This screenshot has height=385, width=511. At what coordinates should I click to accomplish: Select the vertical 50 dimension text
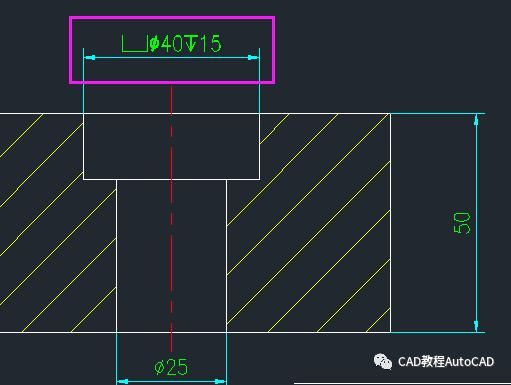pyautogui.click(x=462, y=223)
